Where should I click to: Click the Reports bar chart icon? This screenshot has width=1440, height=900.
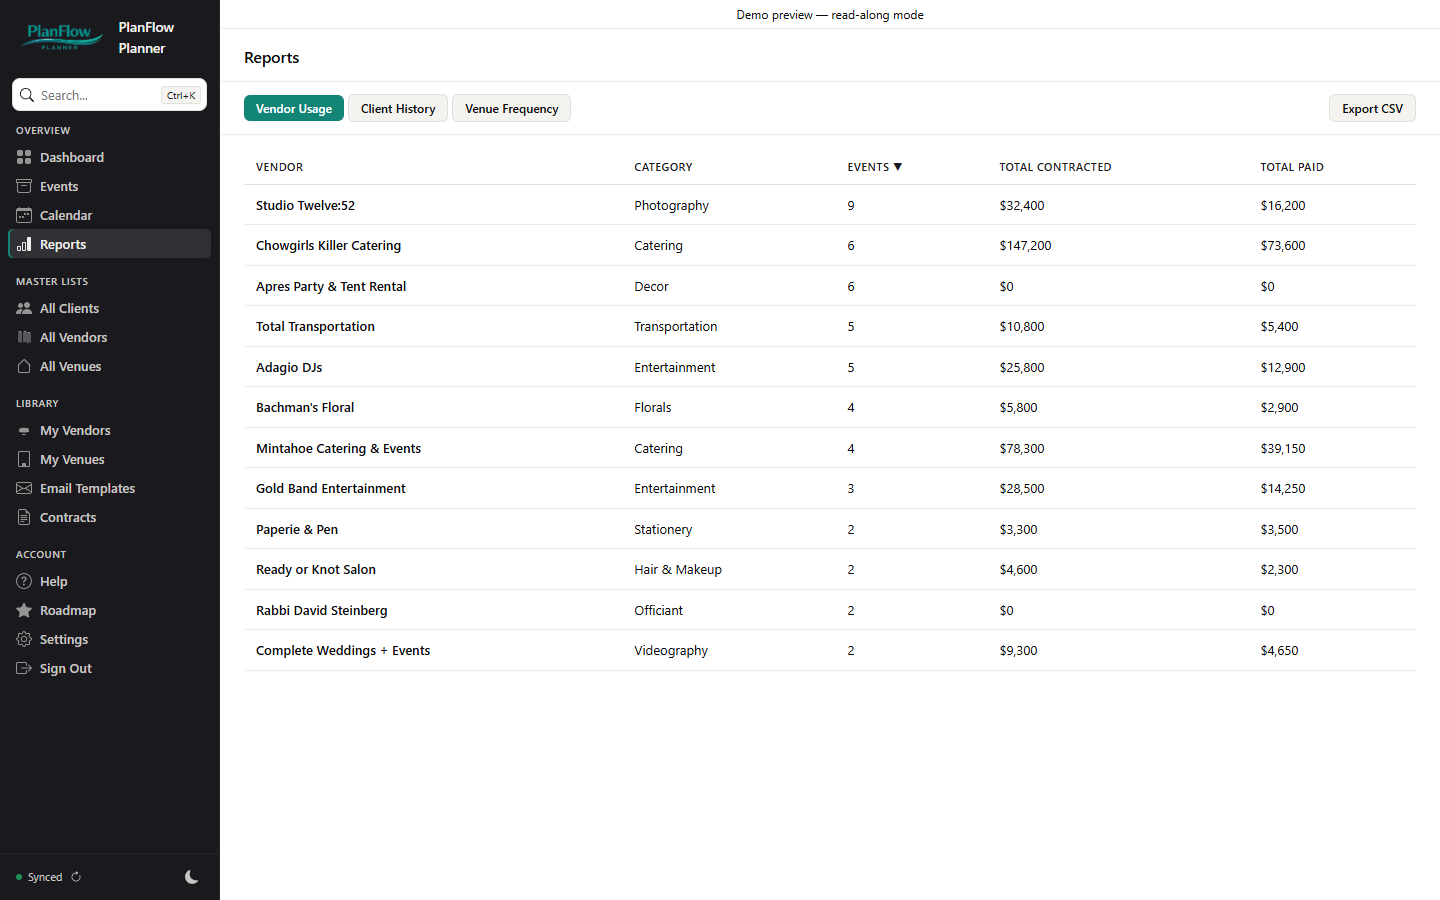pos(24,244)
